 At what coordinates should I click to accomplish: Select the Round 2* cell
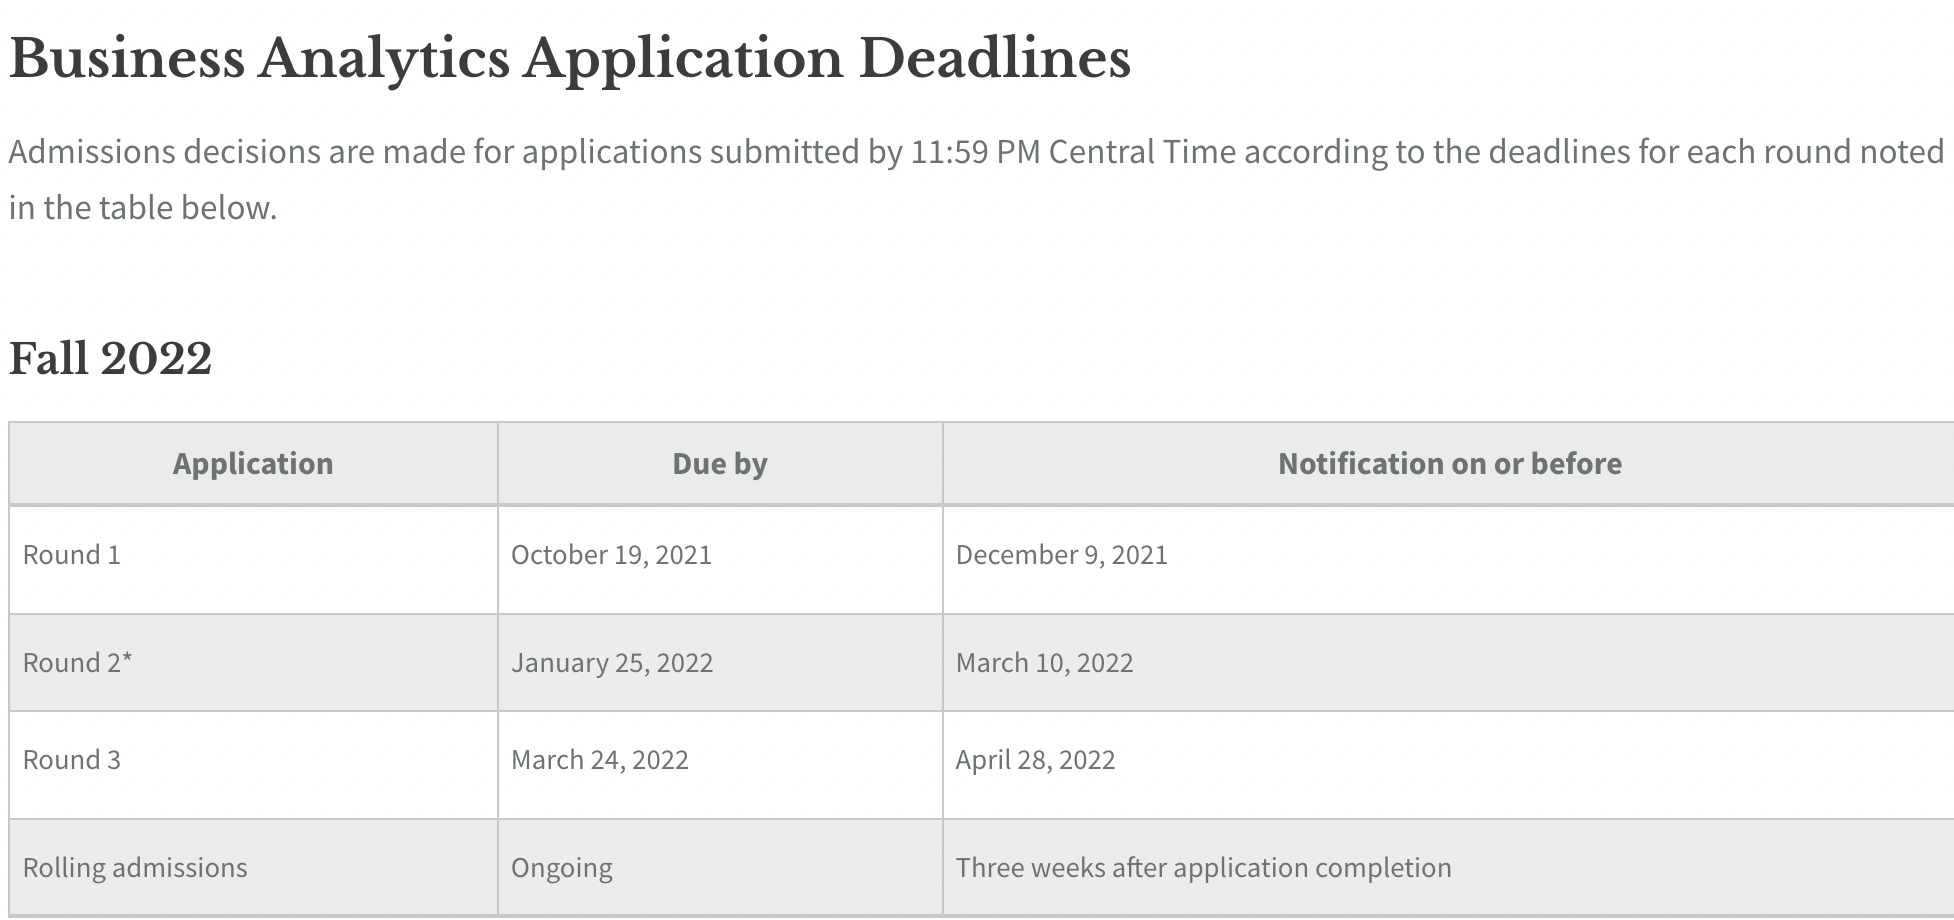[77, 663]
